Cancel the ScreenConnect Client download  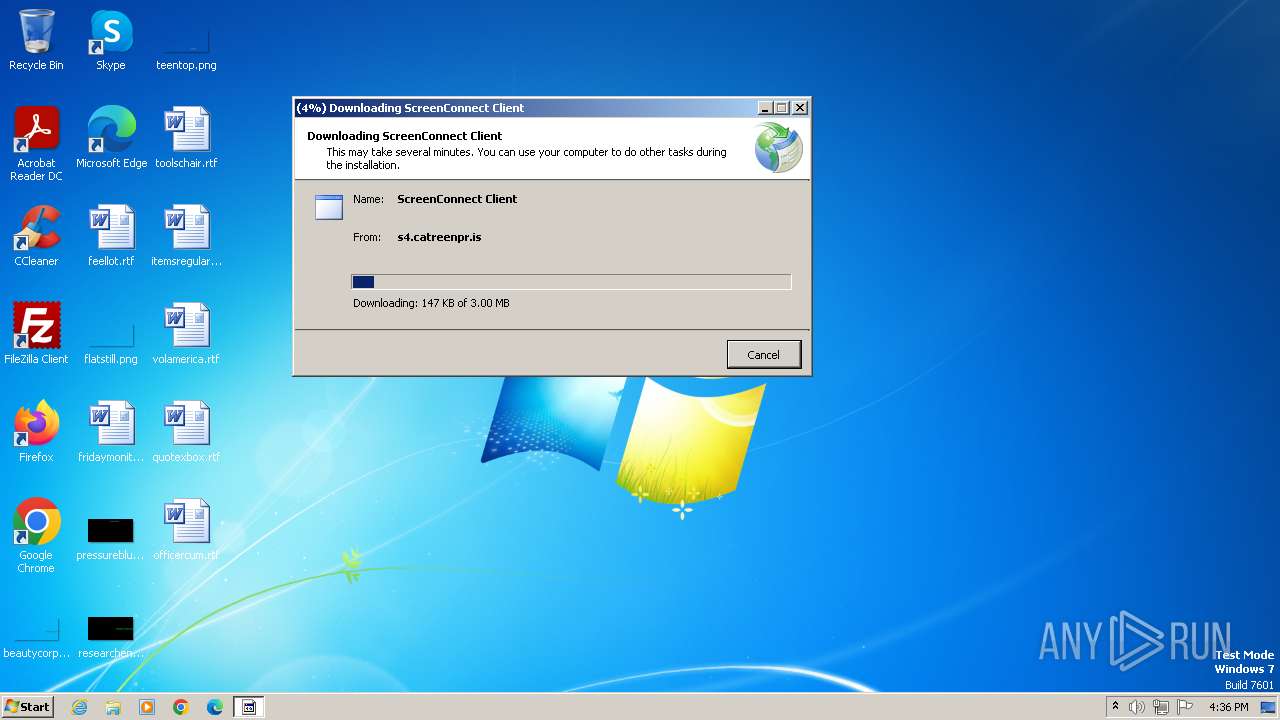[763, 355]
